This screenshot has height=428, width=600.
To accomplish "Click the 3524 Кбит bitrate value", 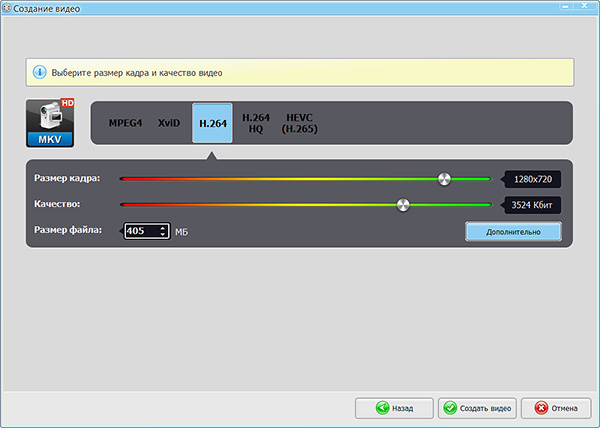I will click(532, 205).
